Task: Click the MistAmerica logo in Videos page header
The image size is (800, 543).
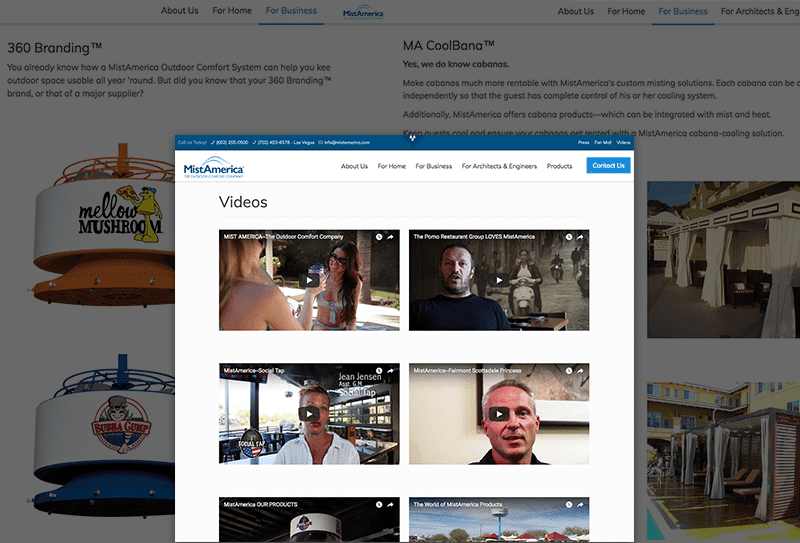Action: [x=214, y=167]
